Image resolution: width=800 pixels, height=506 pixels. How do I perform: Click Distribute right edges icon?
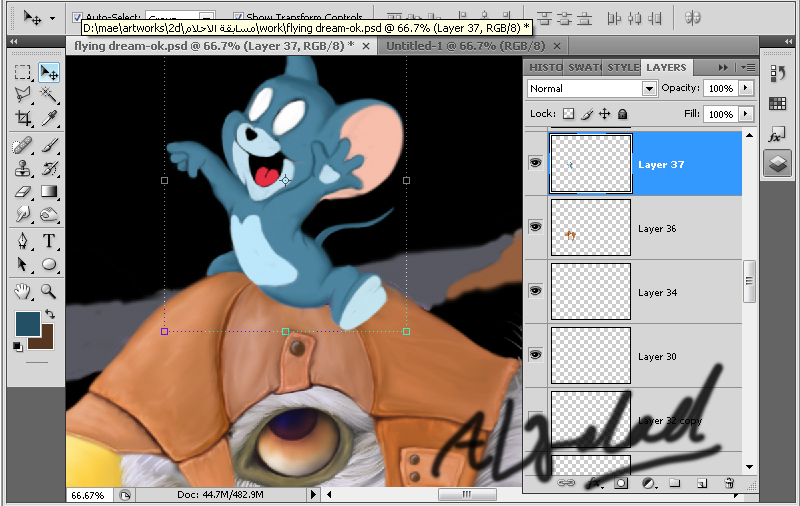coord(655,18)
